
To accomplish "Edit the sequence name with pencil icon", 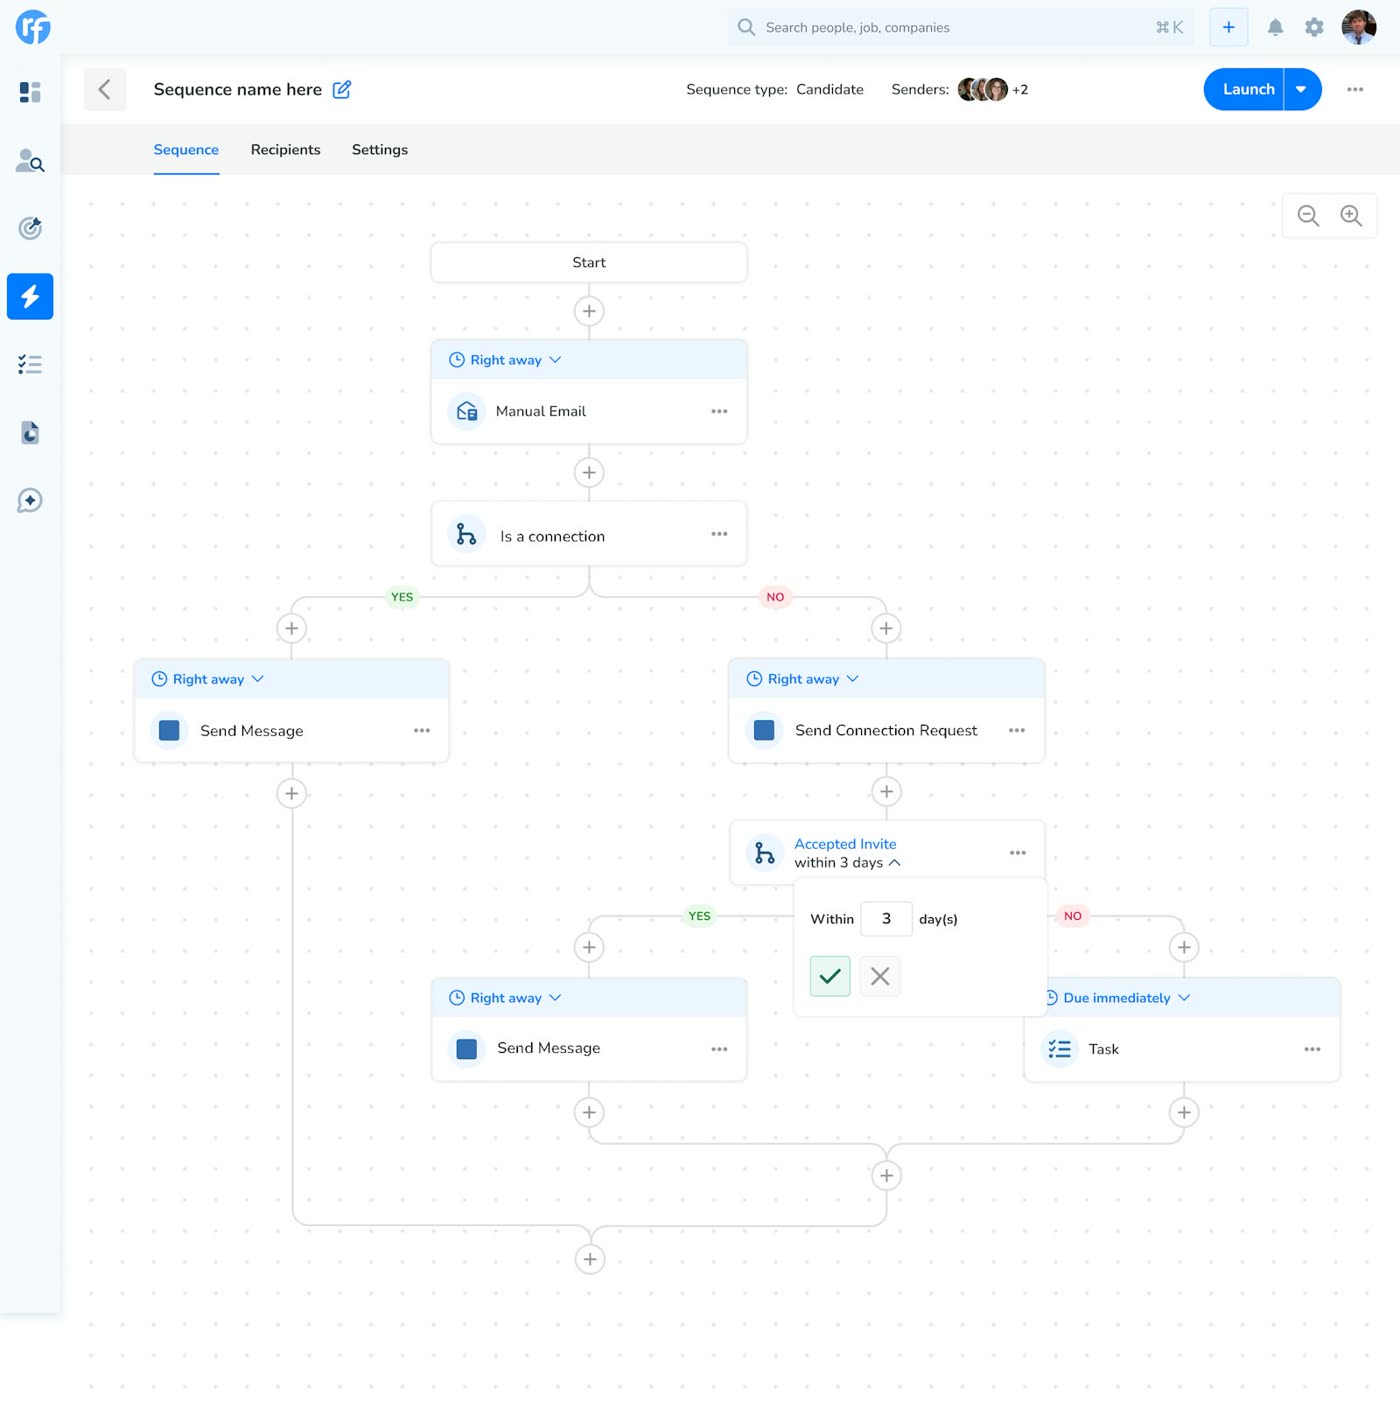I will point(342,89).
